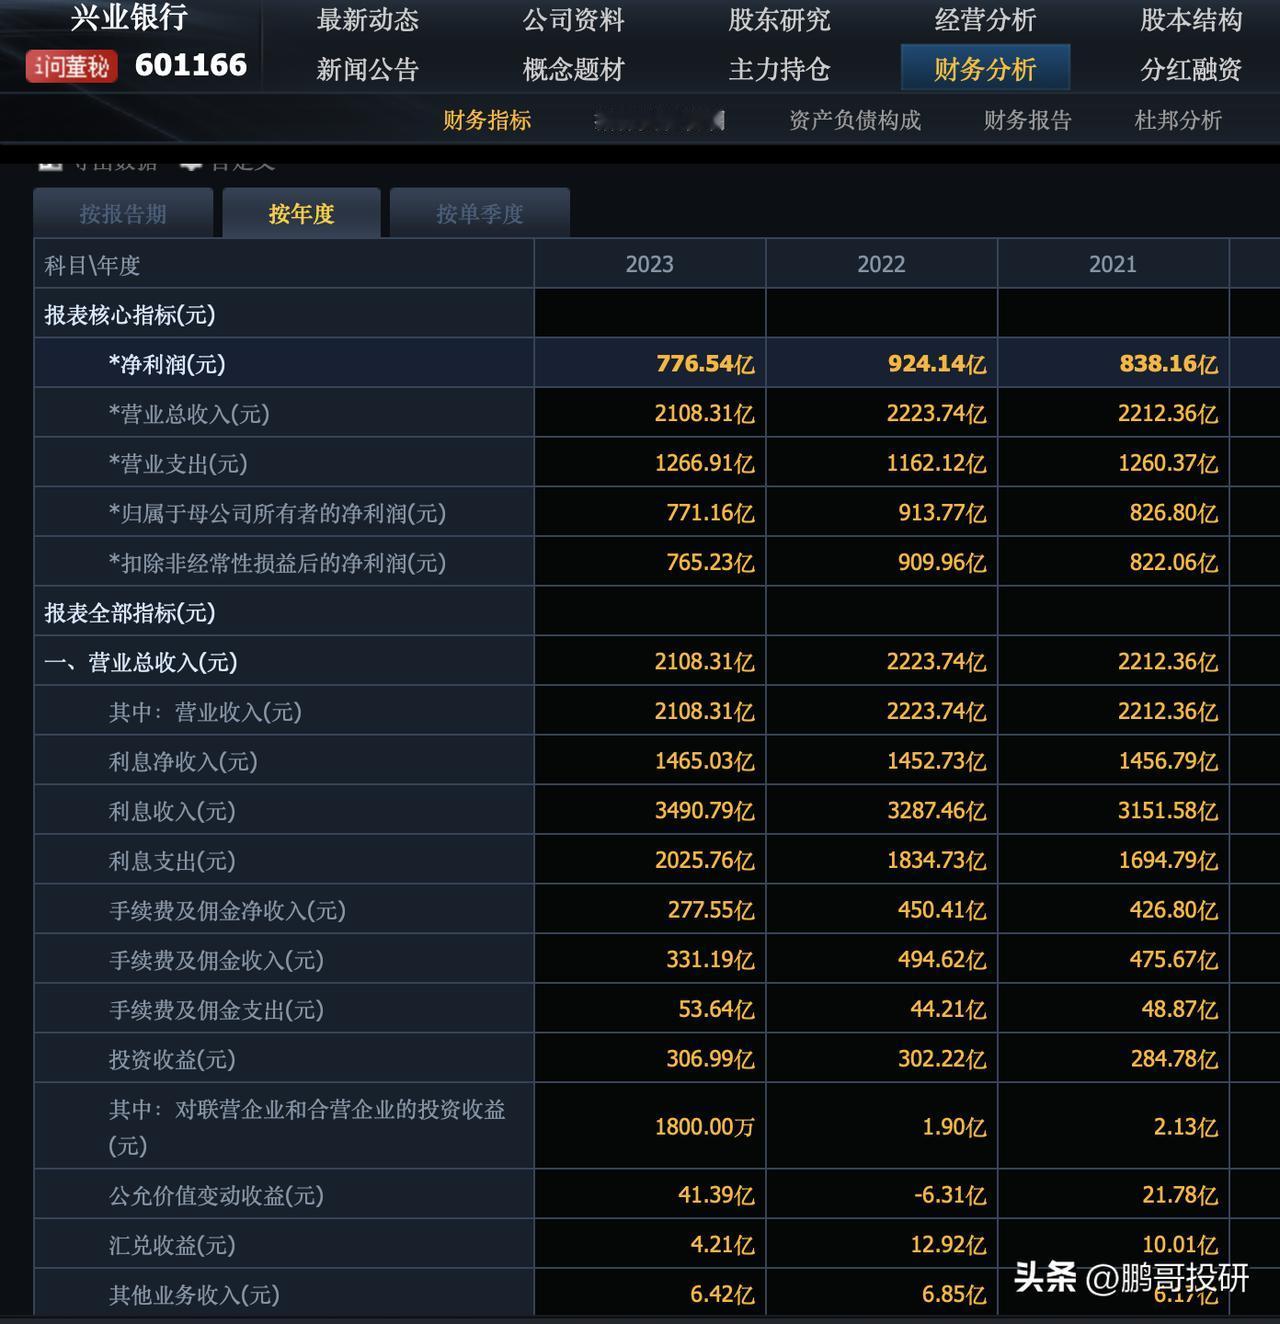Open 股本结构 section
Viewport: 1280px width, 1324px height.
coord(1191,20)
